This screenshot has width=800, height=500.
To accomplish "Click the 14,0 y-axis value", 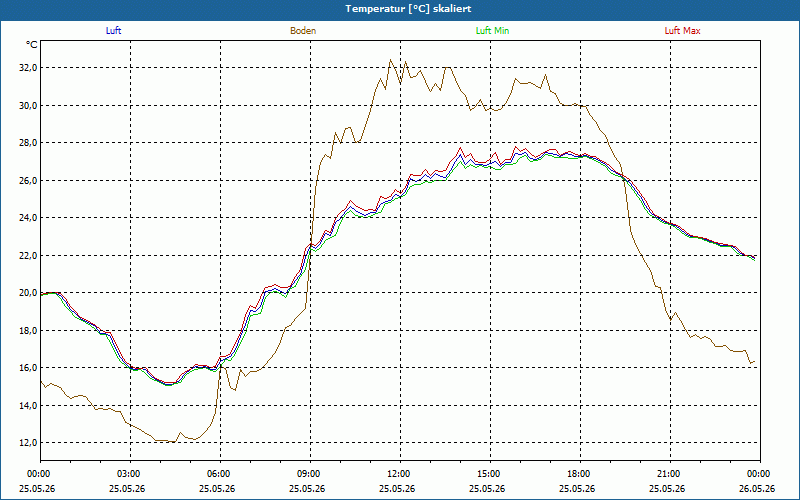I will (x=28, y=406).
